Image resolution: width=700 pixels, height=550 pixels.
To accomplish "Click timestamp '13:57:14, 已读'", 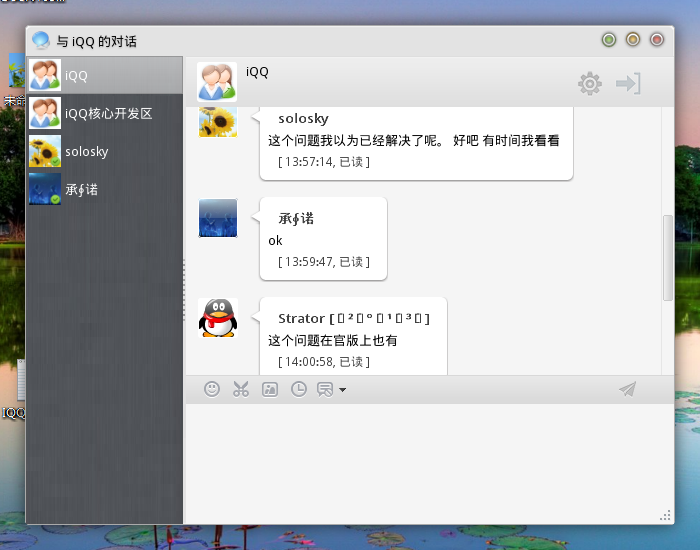I will (x=324, y=162).
